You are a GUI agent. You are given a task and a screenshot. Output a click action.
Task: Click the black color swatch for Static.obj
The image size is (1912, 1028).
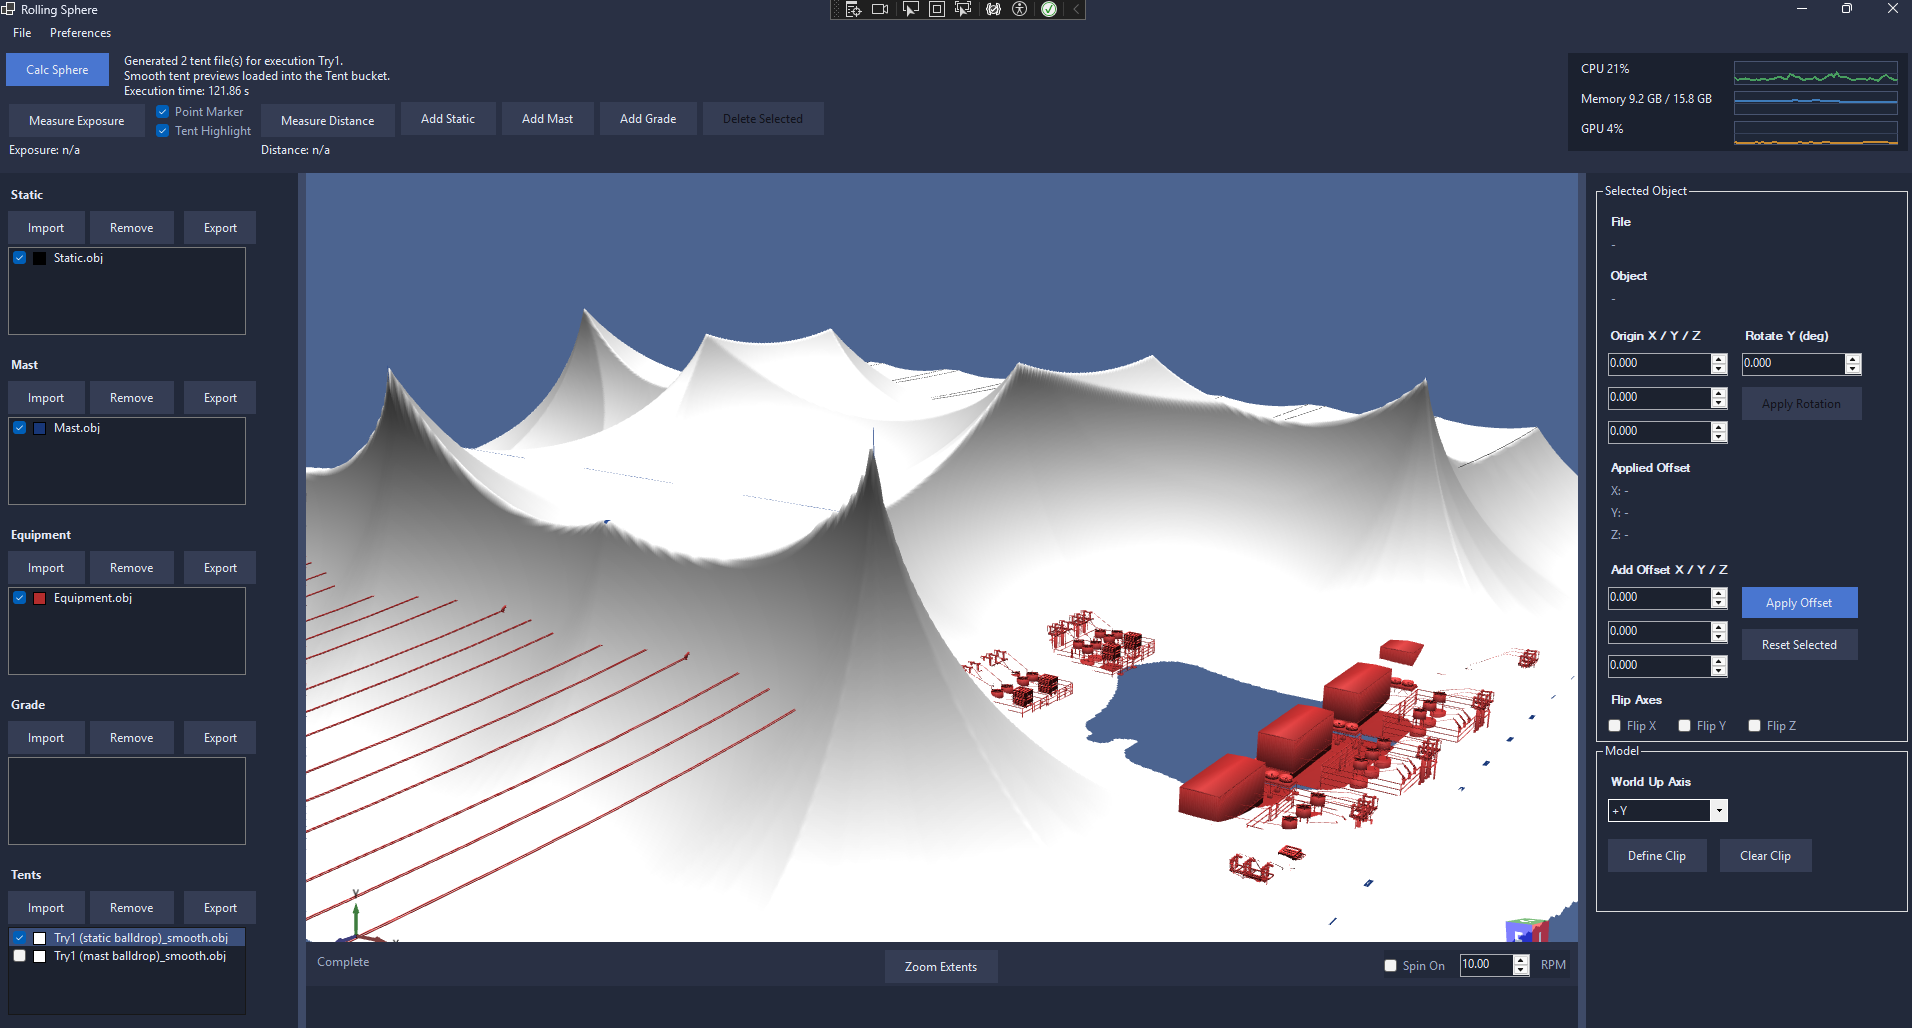[x=40, y=258]
